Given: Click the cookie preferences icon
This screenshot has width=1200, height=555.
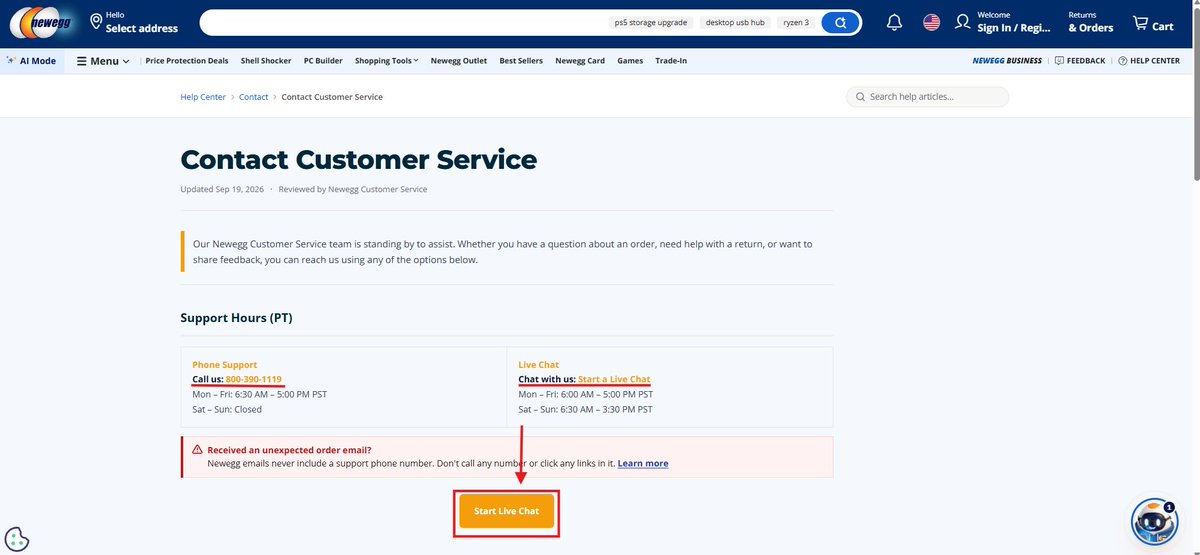Looking at the screenshot, I should click(x=16, y=539).
